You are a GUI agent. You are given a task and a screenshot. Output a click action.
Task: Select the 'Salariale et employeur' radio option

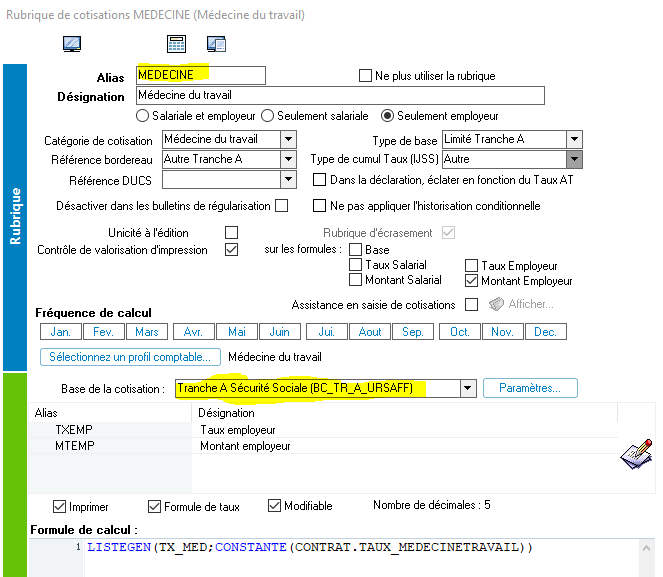143,116
